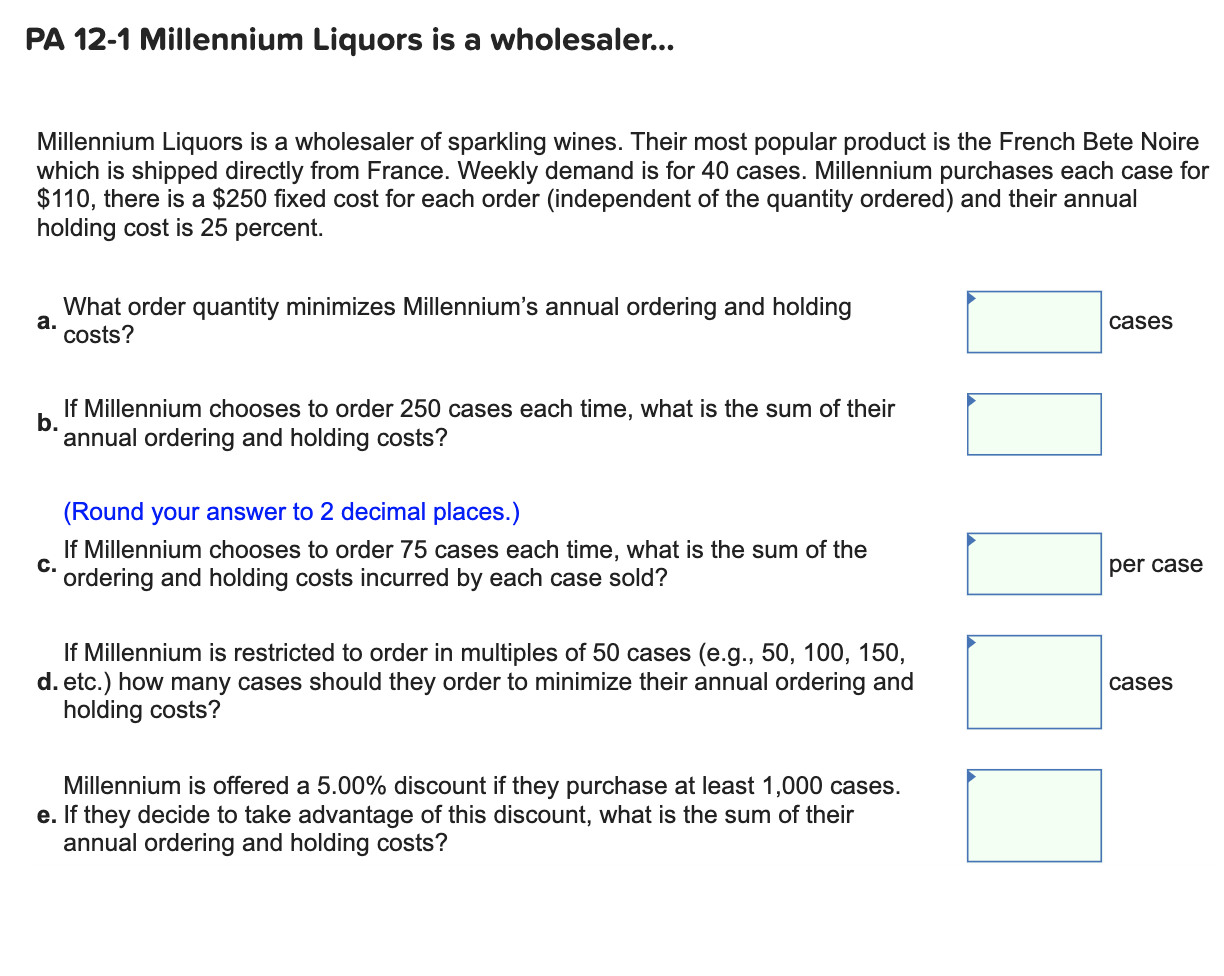1224x976 pixels.
Task: Click the blue flag marker on answer box c
Action: 971,539
